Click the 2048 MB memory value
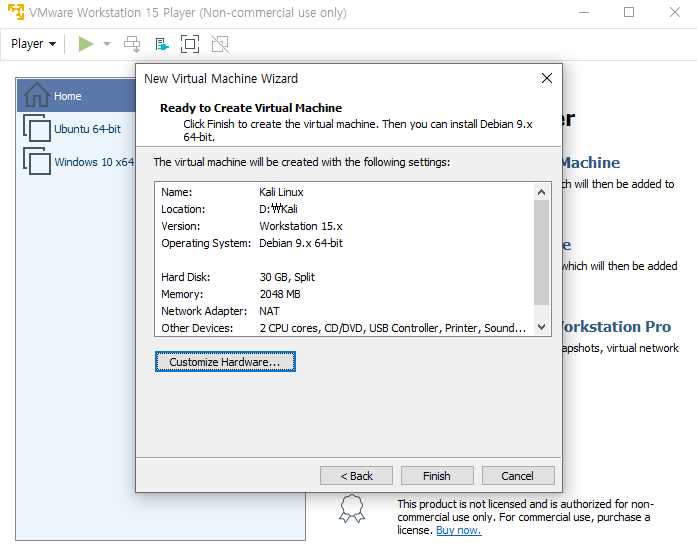 click(280, 294)
